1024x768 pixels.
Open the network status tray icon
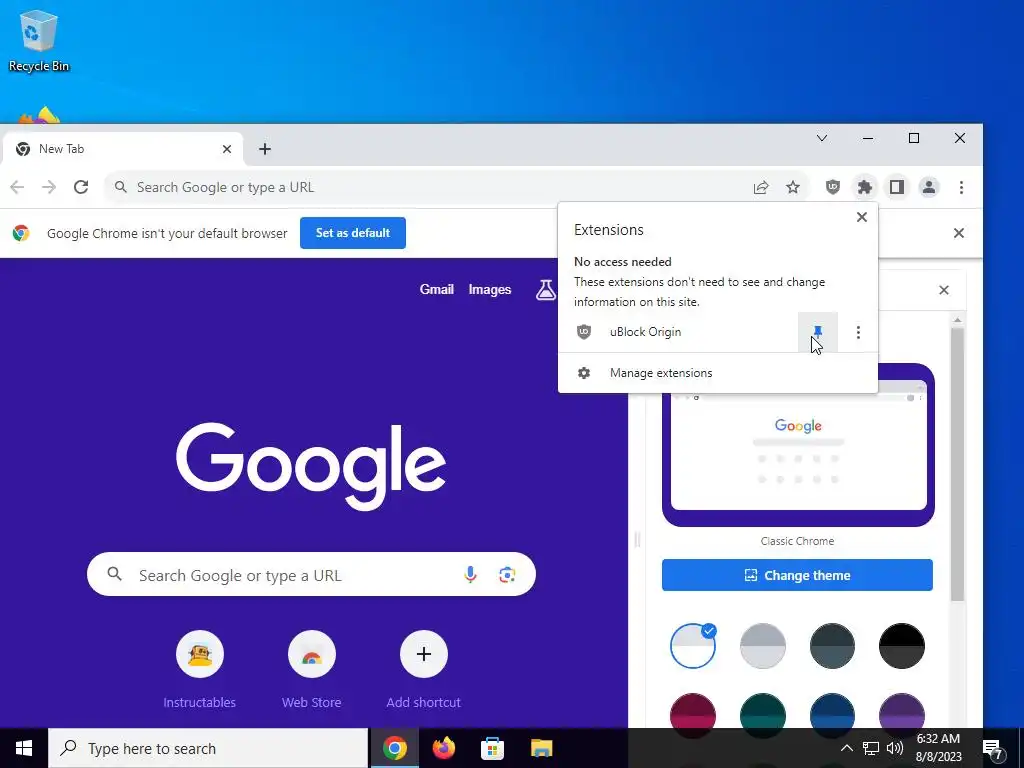tap(871, 748)
